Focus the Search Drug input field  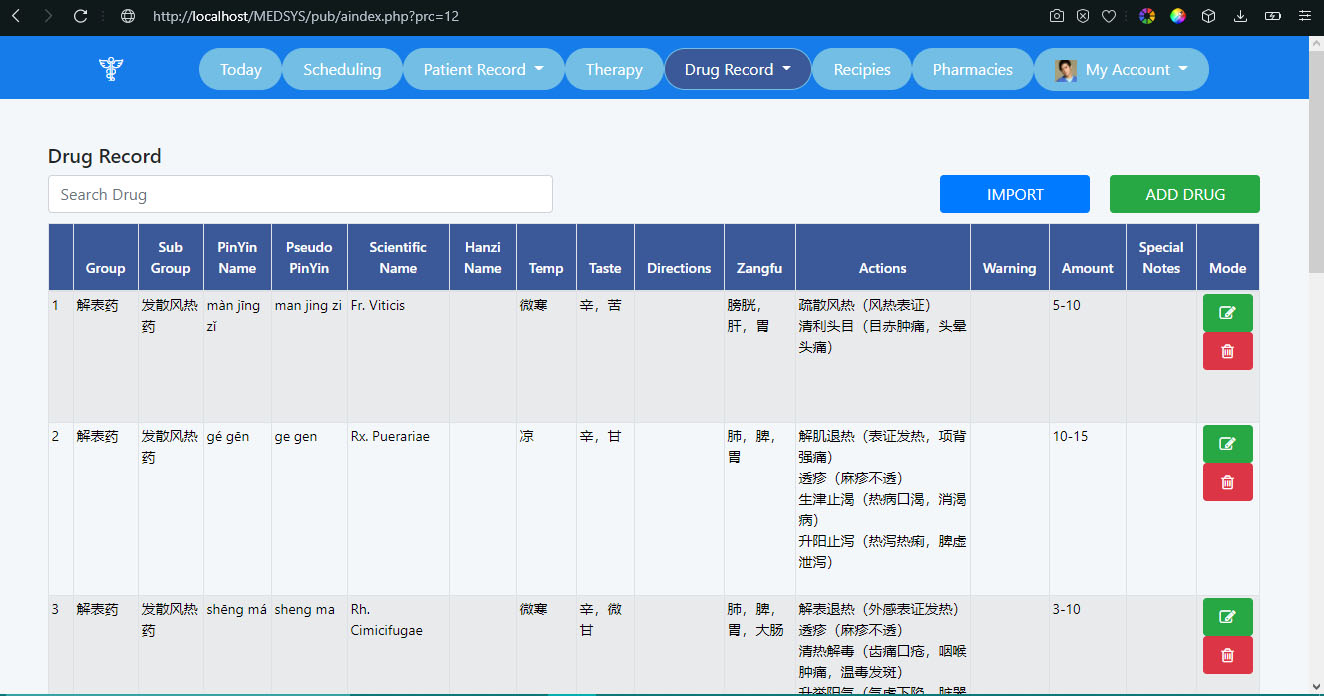(x=300, y=194)
